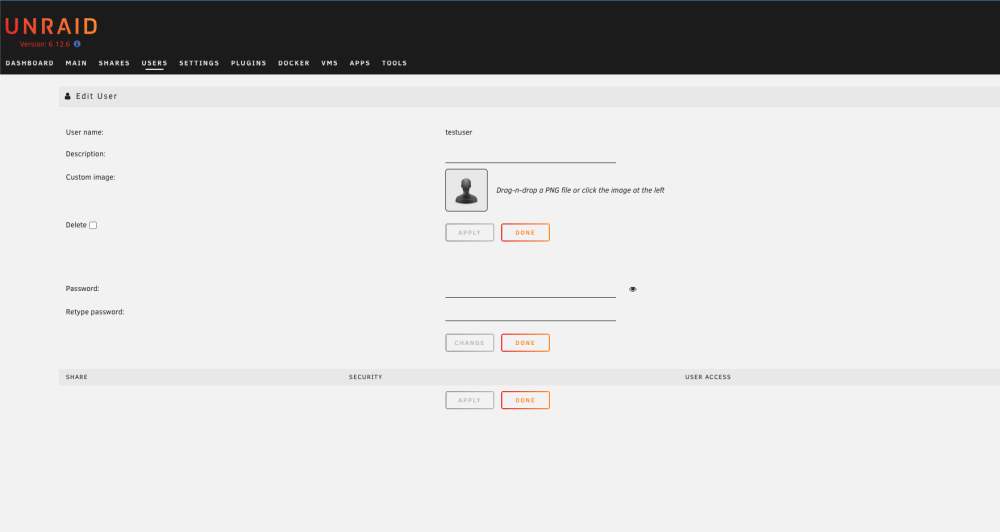The height and width of the screenshot is (532, 1000).
Task: Select the Users menu item
Action: pyautogui.click(x=154, y=63)
